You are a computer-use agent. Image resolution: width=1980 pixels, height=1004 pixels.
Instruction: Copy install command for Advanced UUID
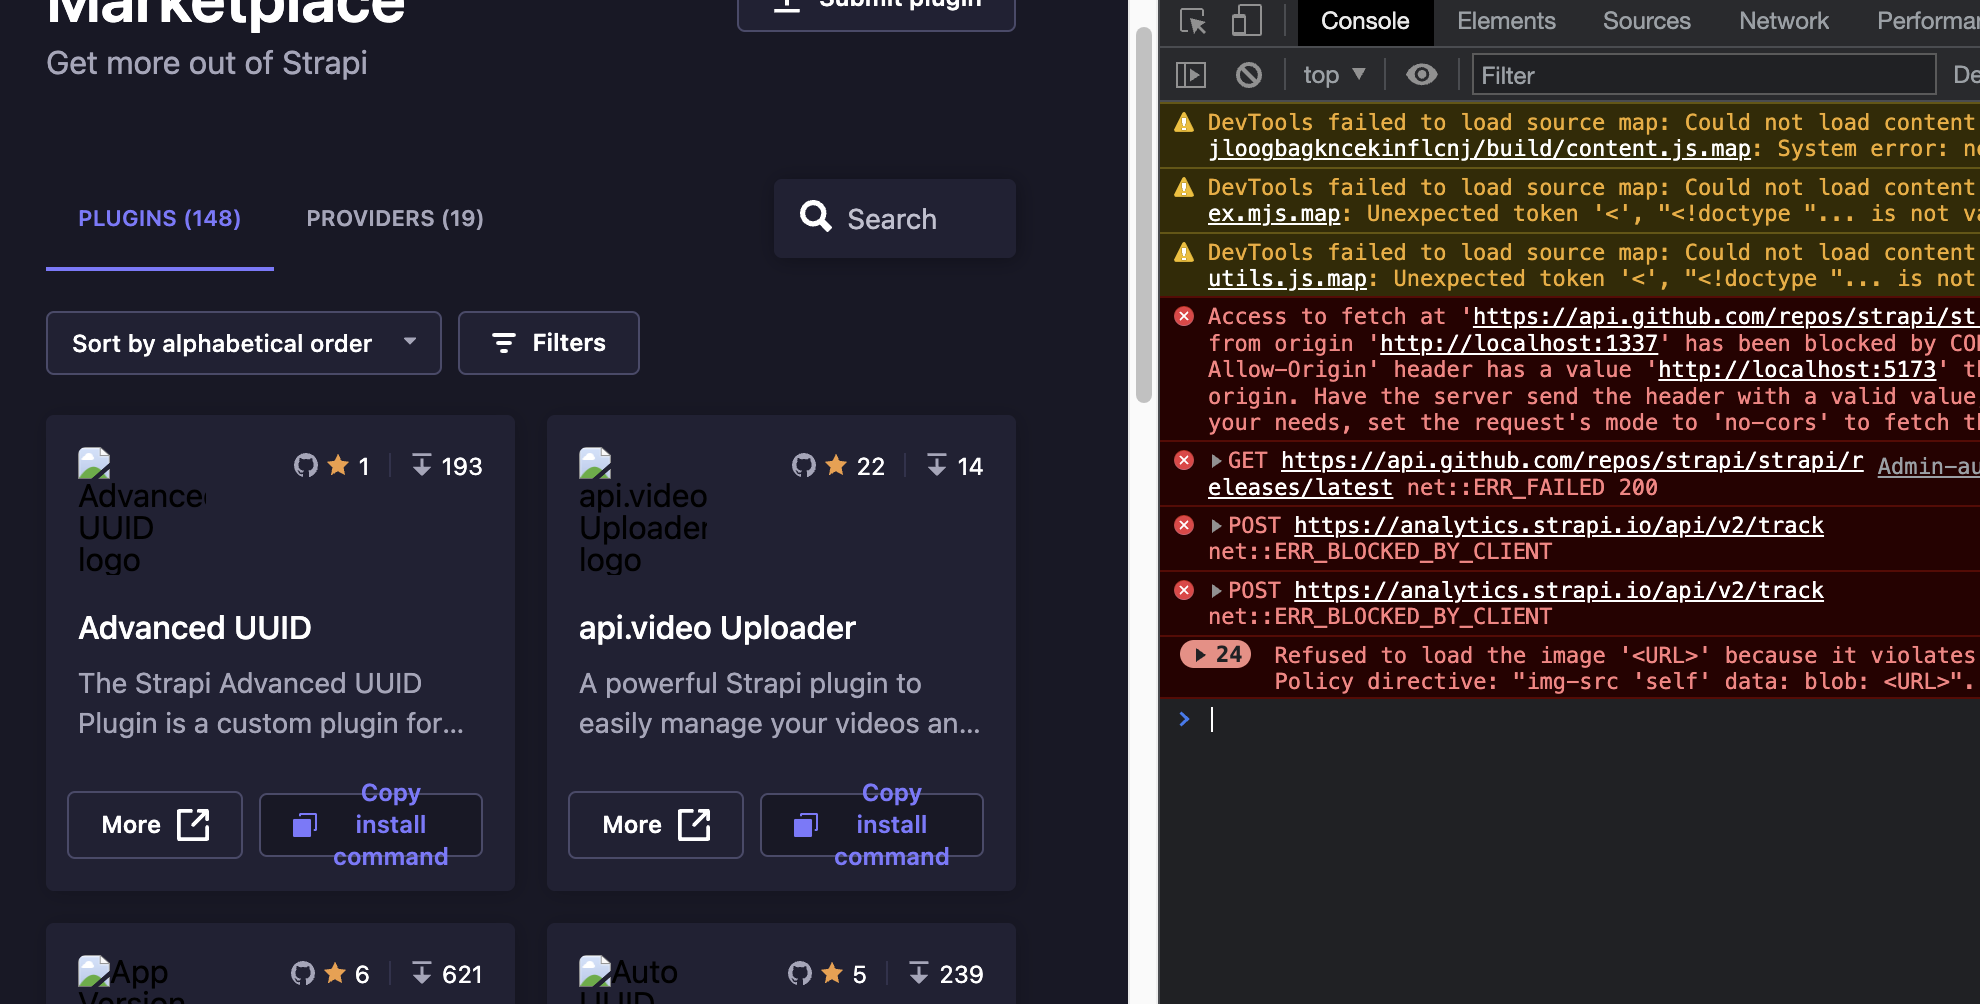371,825
